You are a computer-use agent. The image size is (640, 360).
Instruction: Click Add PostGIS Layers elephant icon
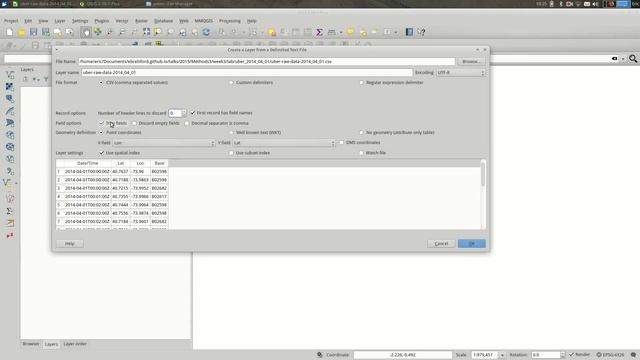pyautogui.click(x=10, y=99)
